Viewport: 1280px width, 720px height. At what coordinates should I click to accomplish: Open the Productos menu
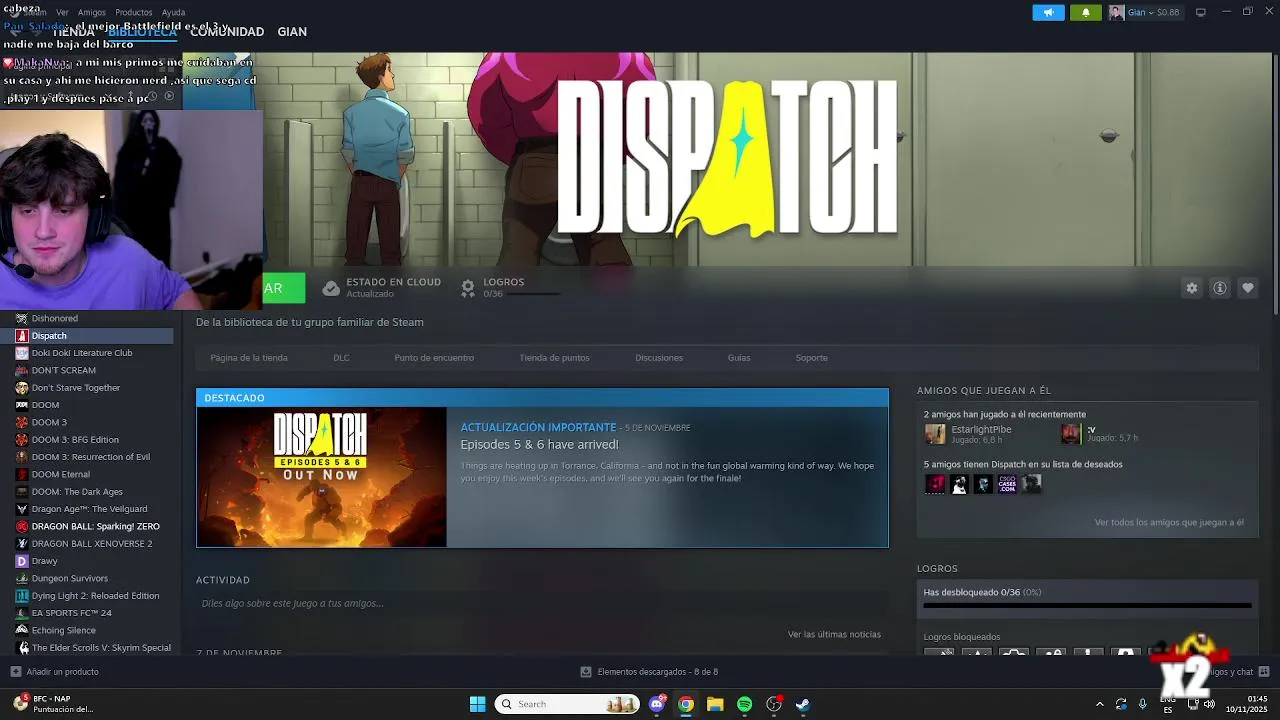click(x=133, y=12)
